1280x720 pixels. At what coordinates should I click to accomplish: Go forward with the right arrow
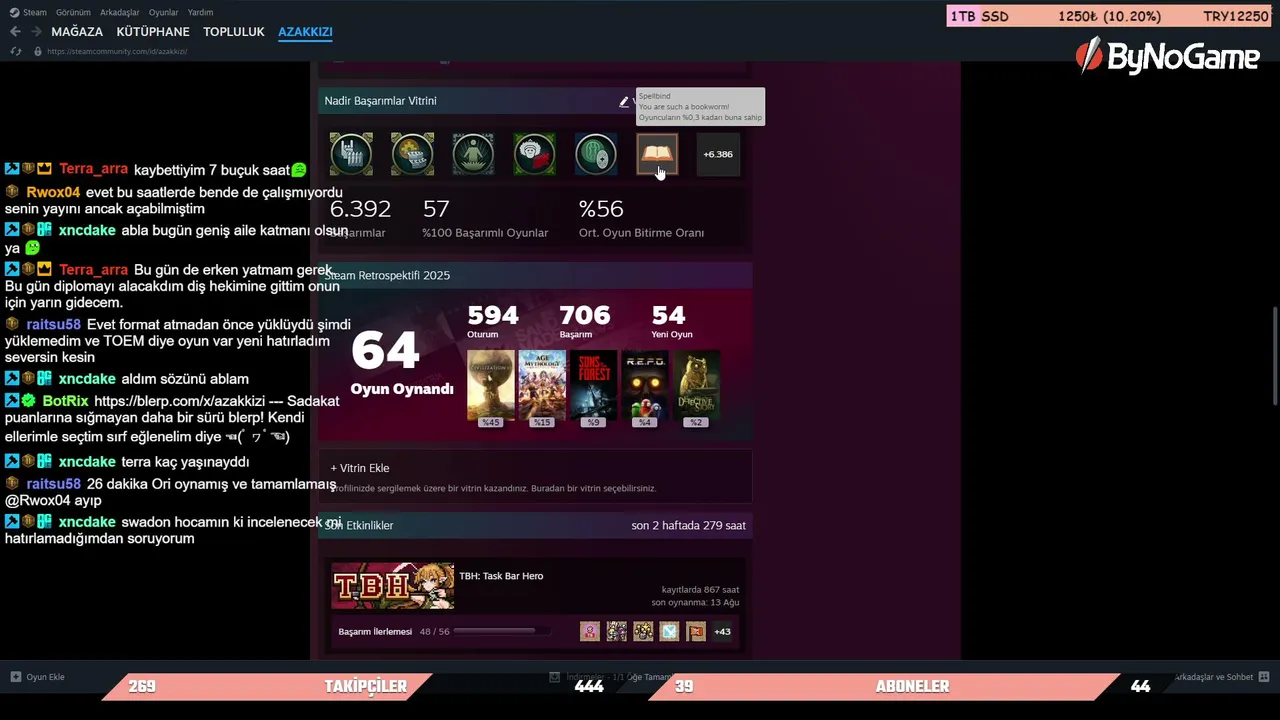(36, 32)
